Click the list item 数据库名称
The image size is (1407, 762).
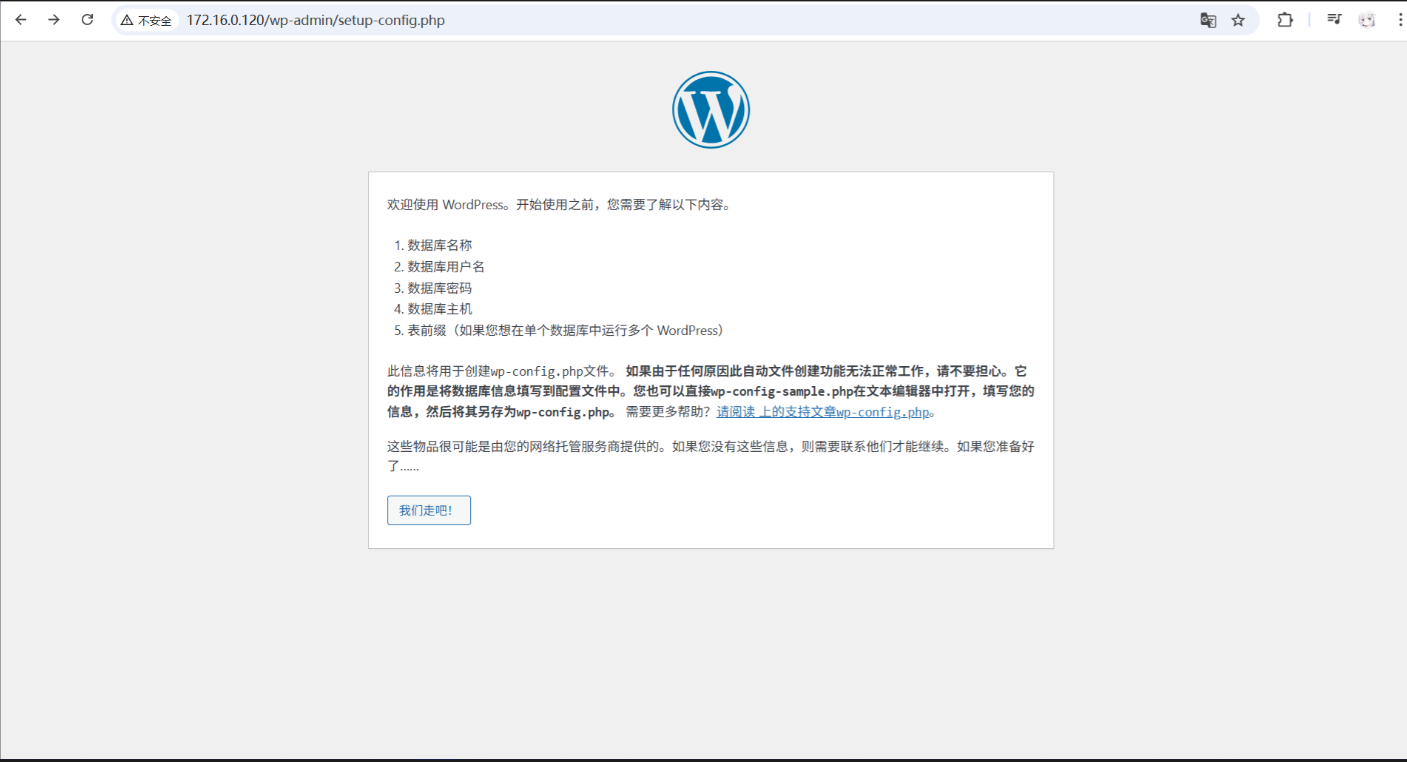pyautogui.click(x=440, y=245)
